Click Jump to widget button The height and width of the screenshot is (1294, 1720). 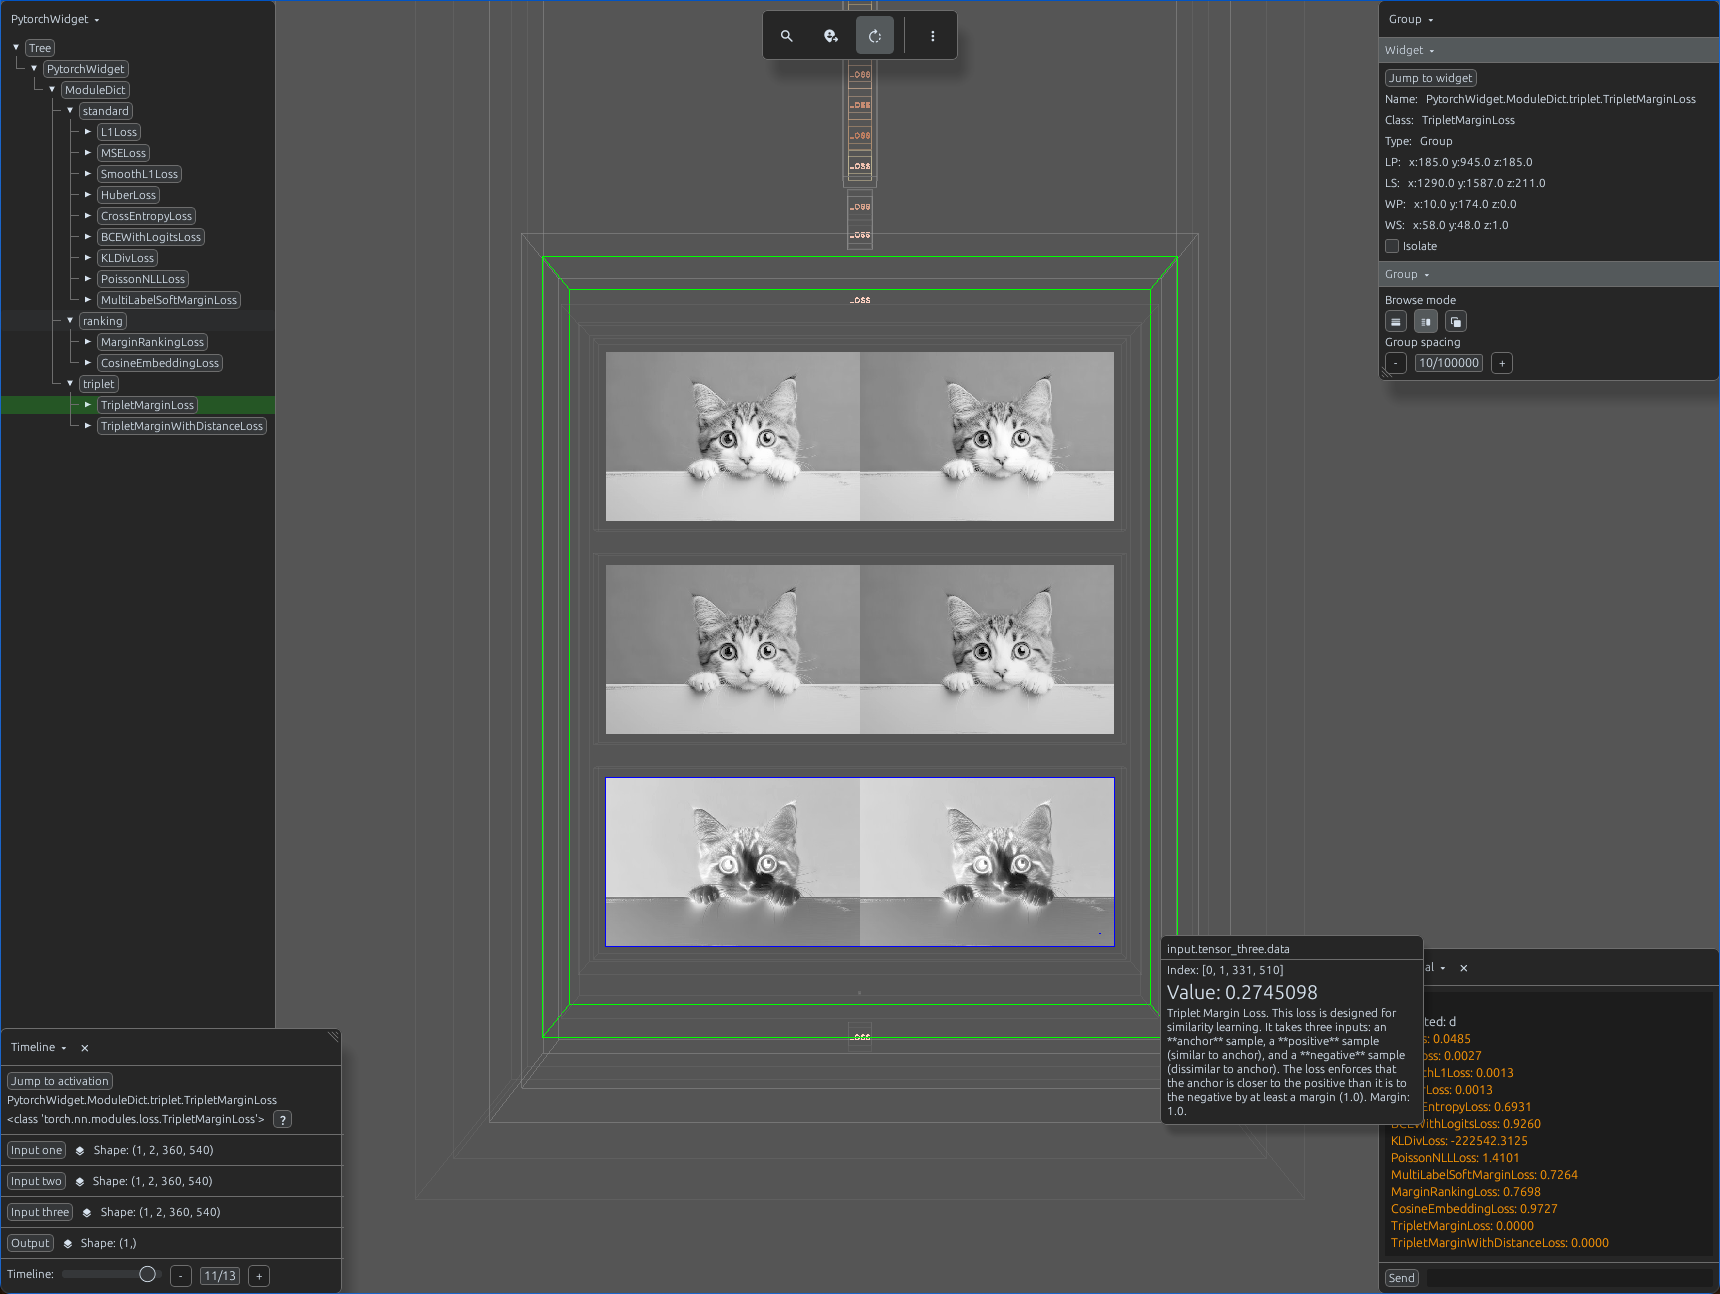tap(1430, 78)
